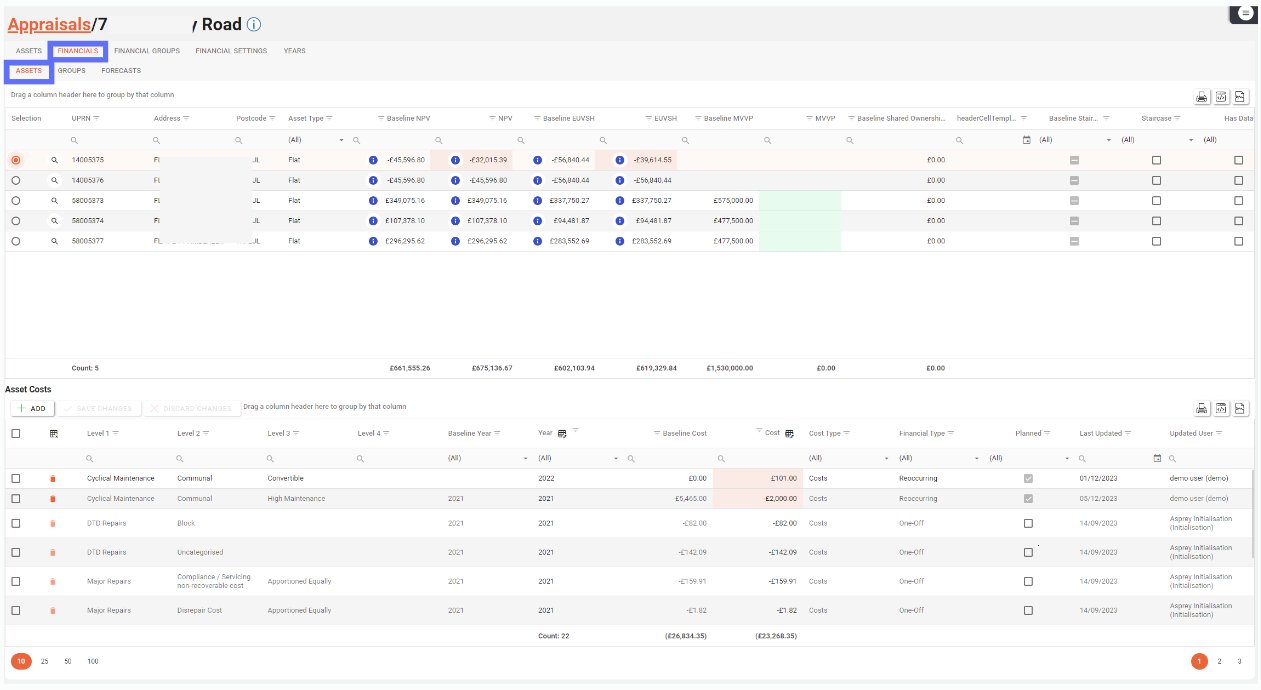The height and width of the screenshot is (690, 1261).
Task: Open the Groups sub-tab
Action: coord(71,71)
